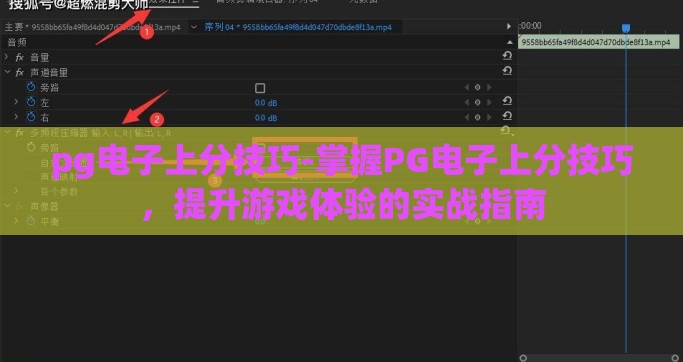Click the :00:00 timecode on ruler
The image size is (683, 362).
[531, 26]
